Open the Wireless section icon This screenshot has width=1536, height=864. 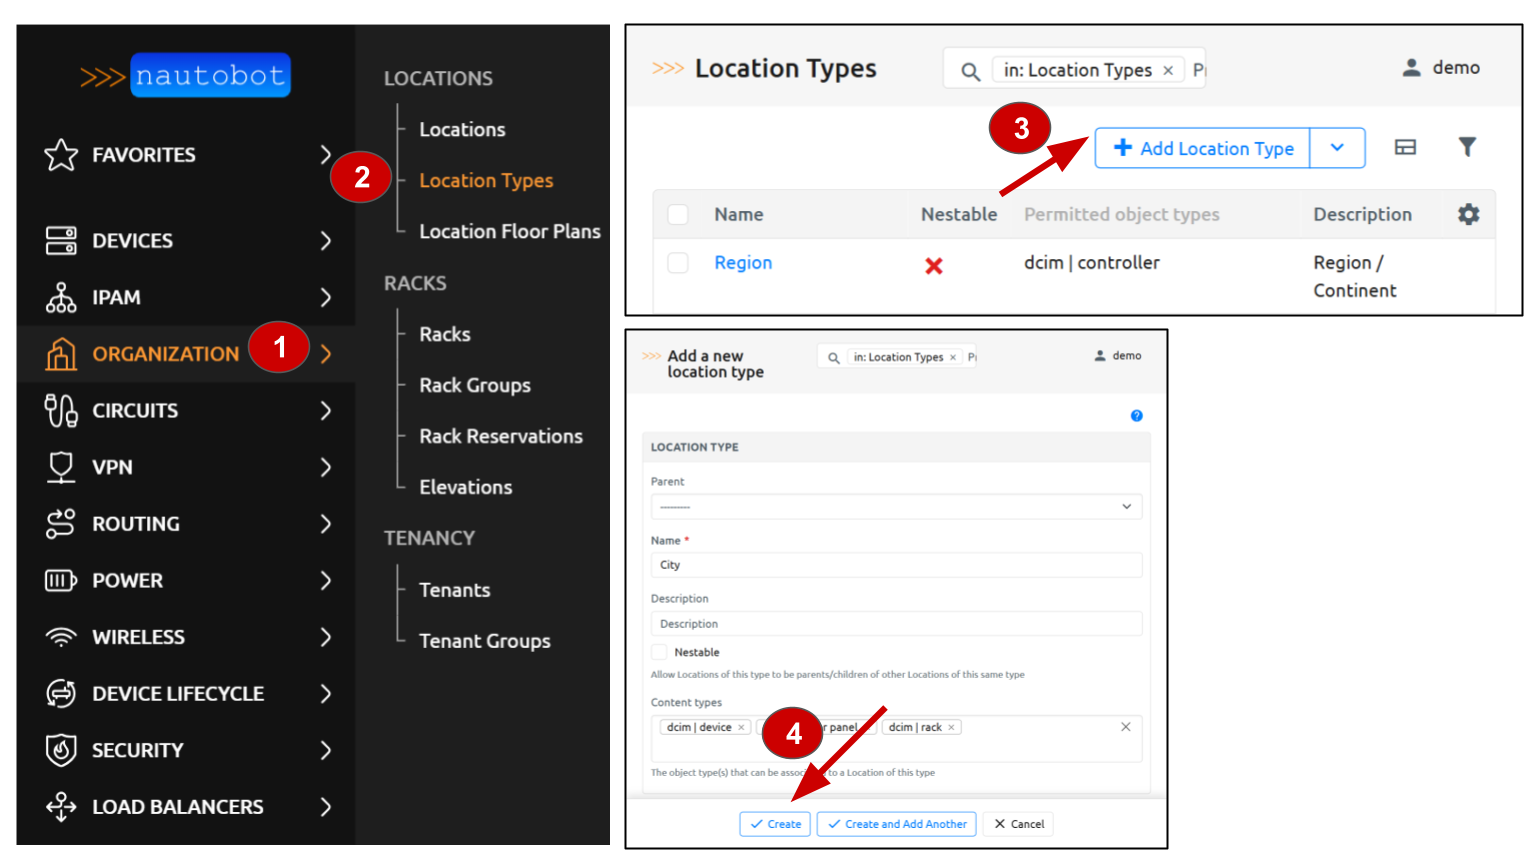[60, 636]
